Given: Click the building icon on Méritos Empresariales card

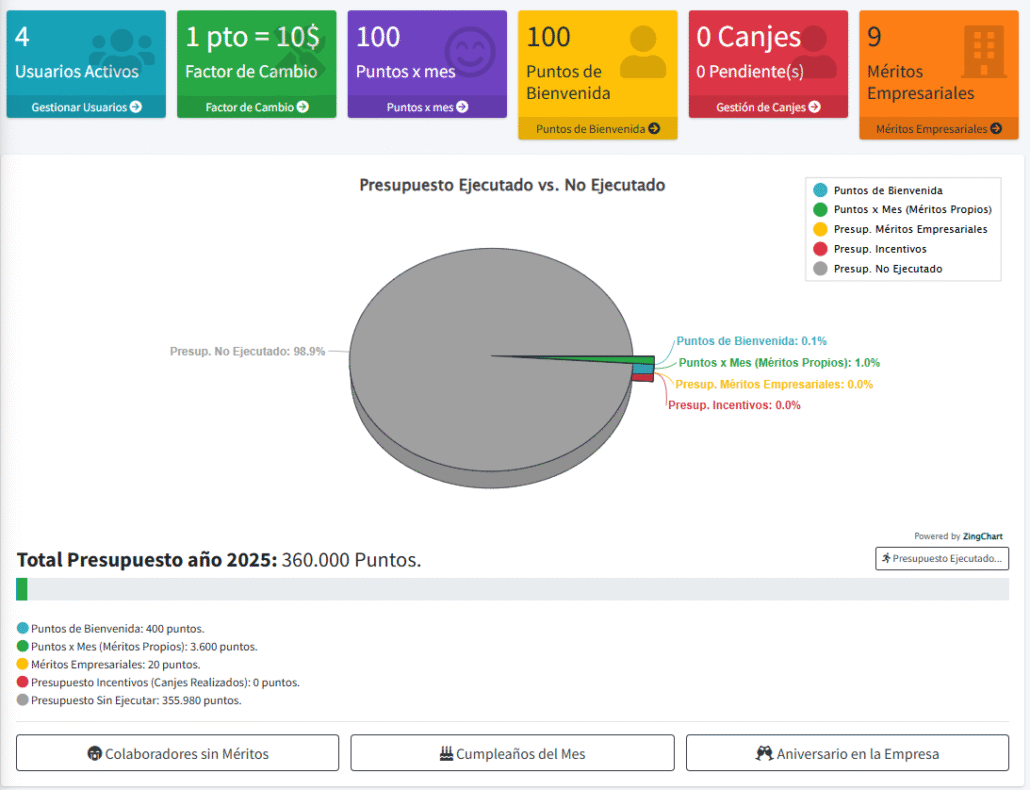Looking at the screenshot, I should pyautogui.click(x=984, y=52).
